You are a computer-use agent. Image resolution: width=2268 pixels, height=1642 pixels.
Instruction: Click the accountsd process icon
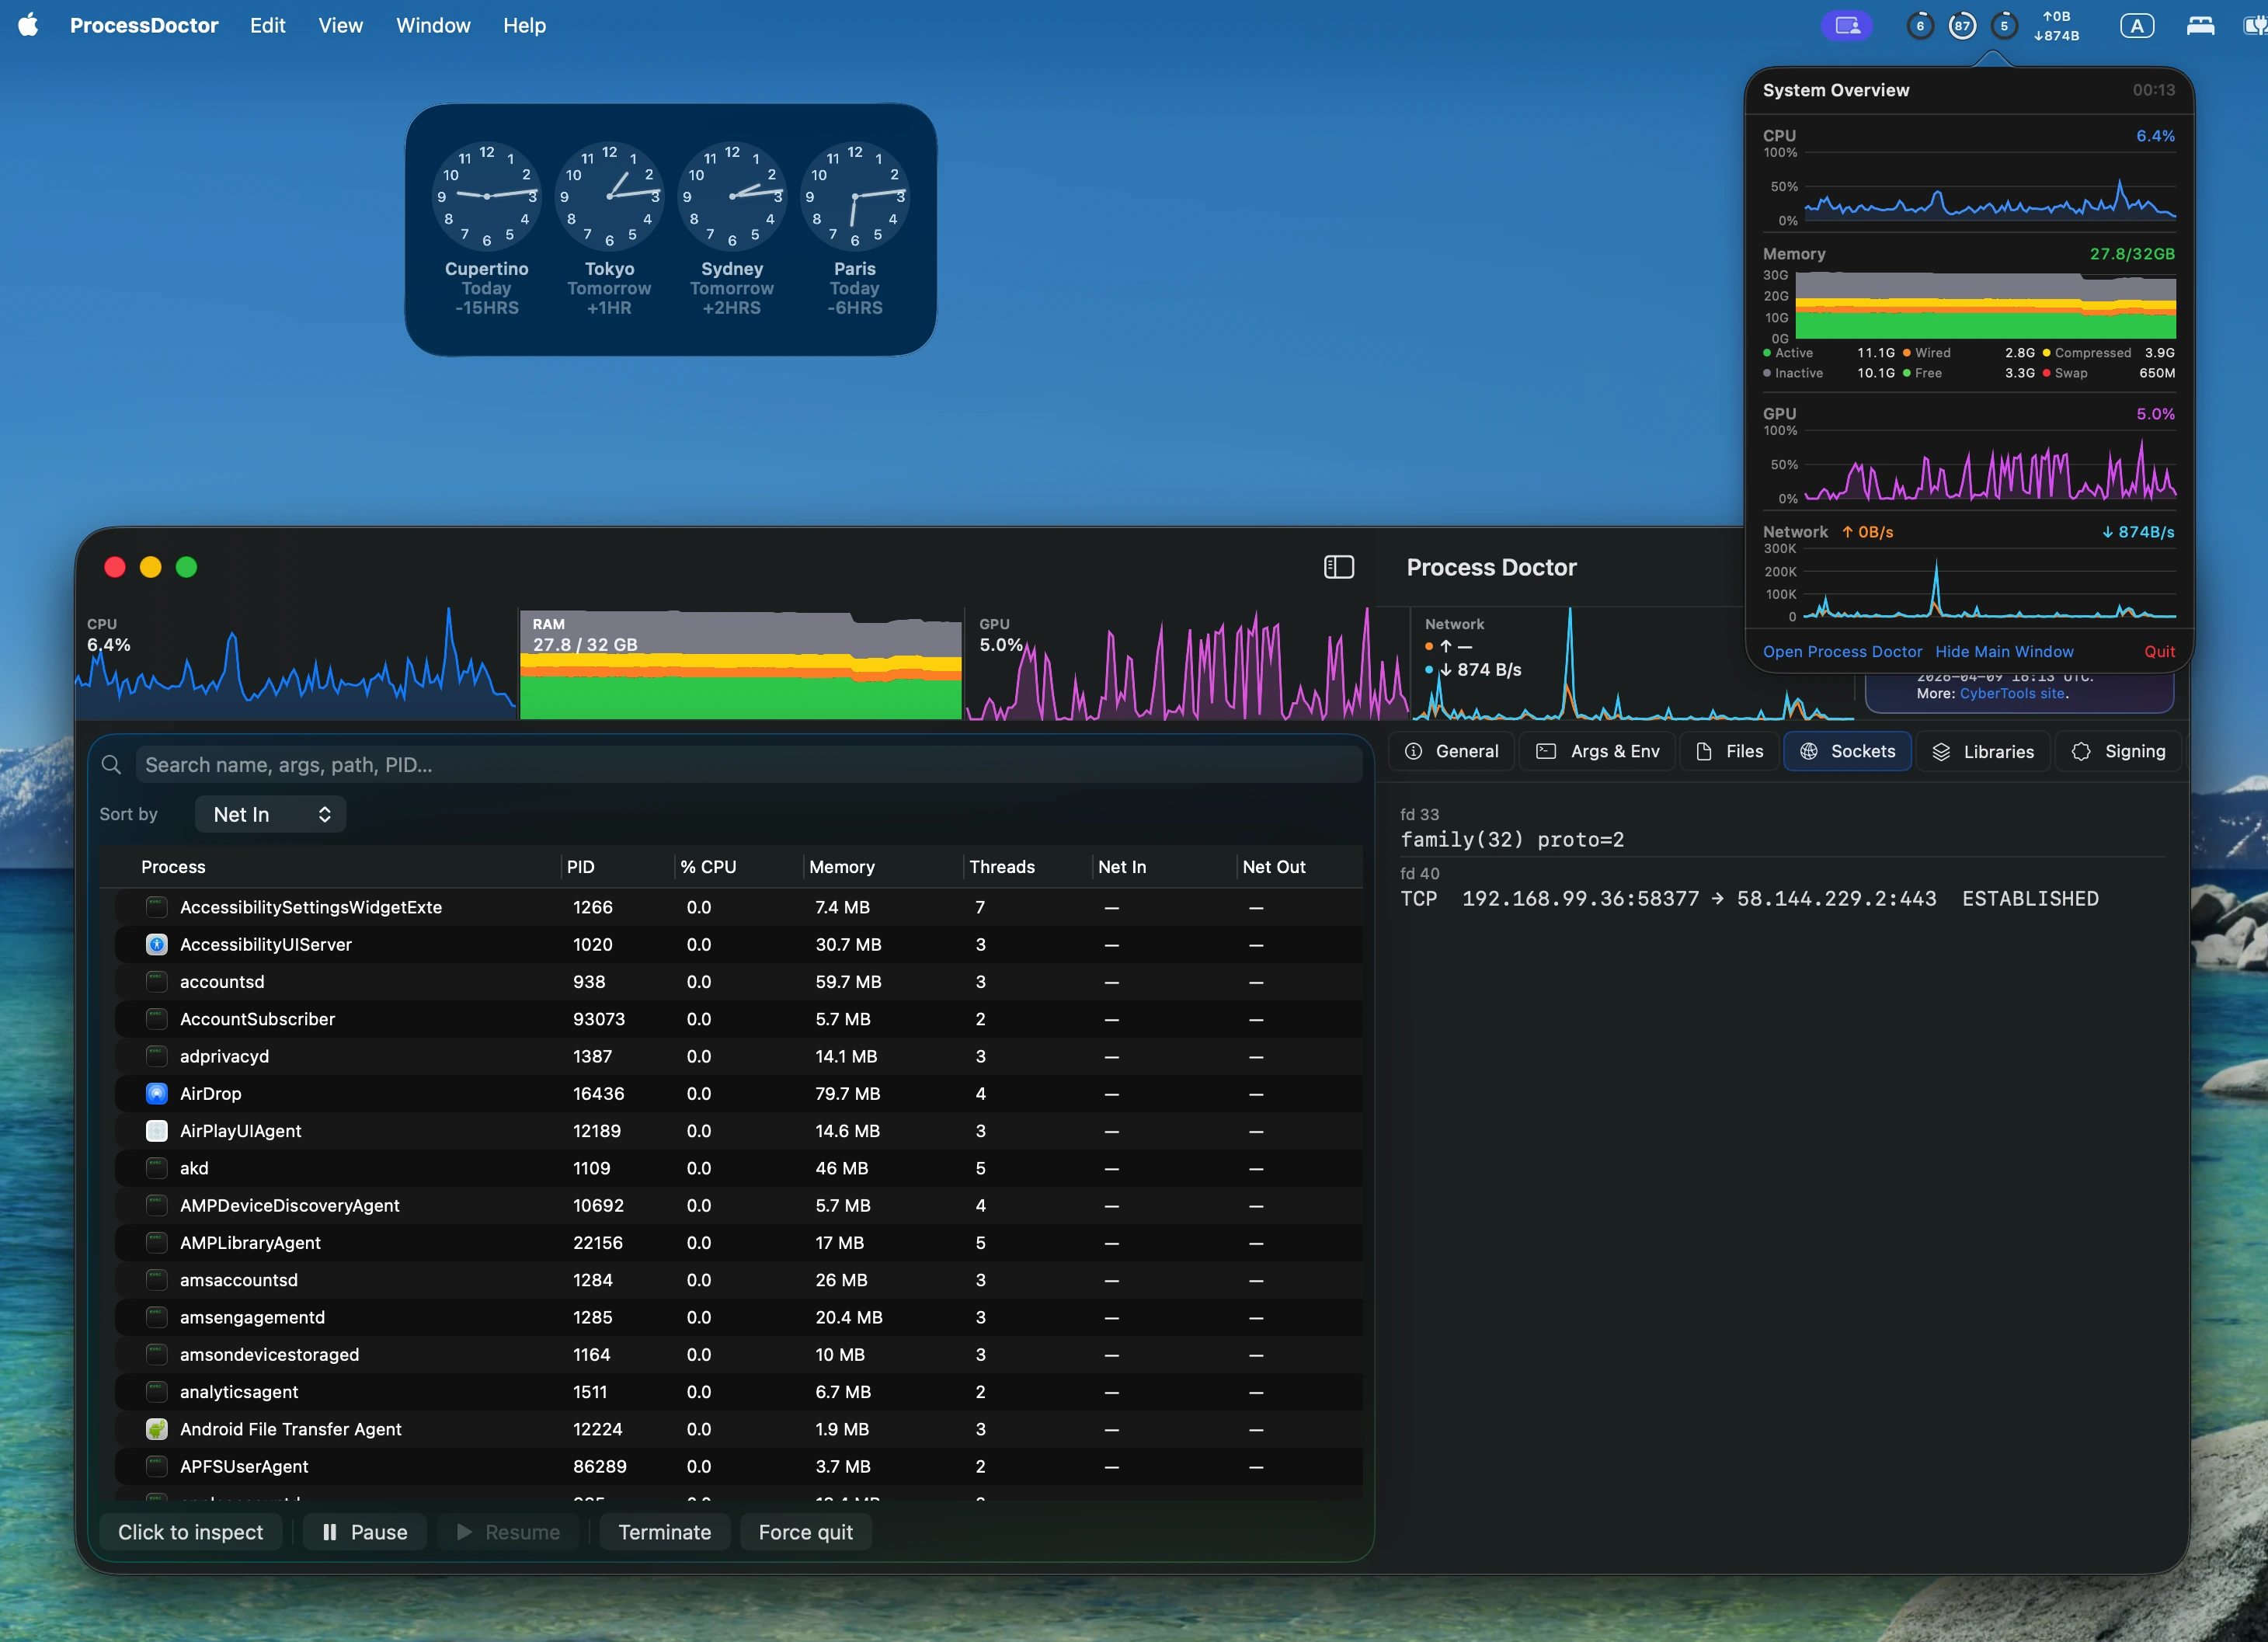pos(157,982)
